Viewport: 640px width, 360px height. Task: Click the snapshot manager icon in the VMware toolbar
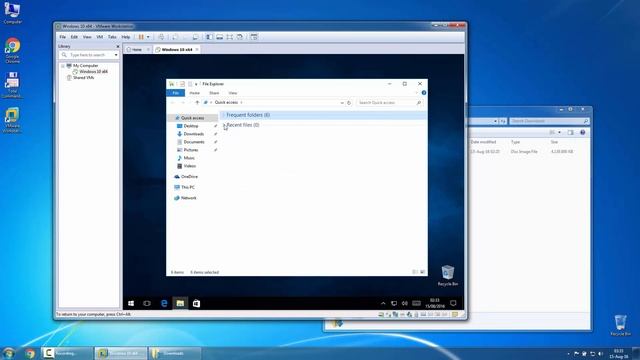click(196, 37)
